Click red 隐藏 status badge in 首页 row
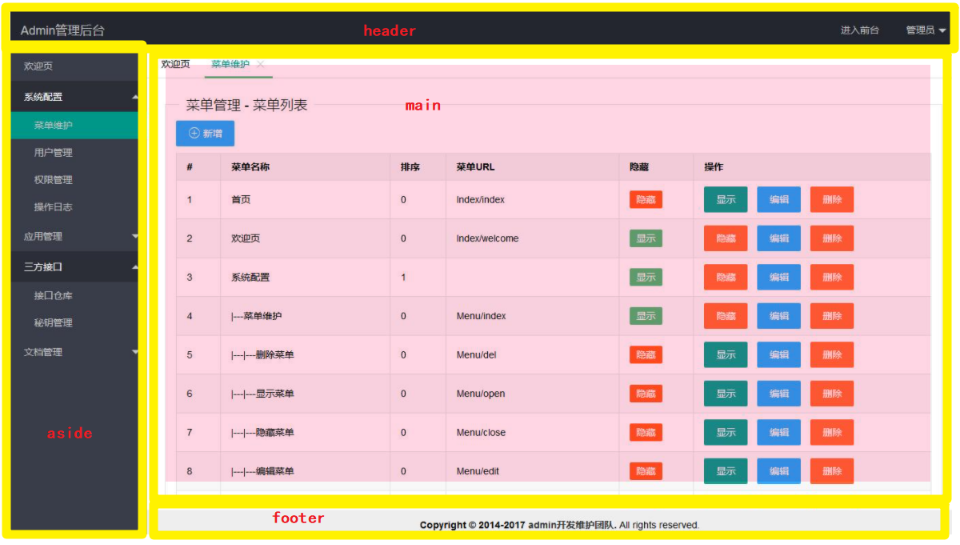960x545 pixels. pyautogui.click(x=646, y=200)
